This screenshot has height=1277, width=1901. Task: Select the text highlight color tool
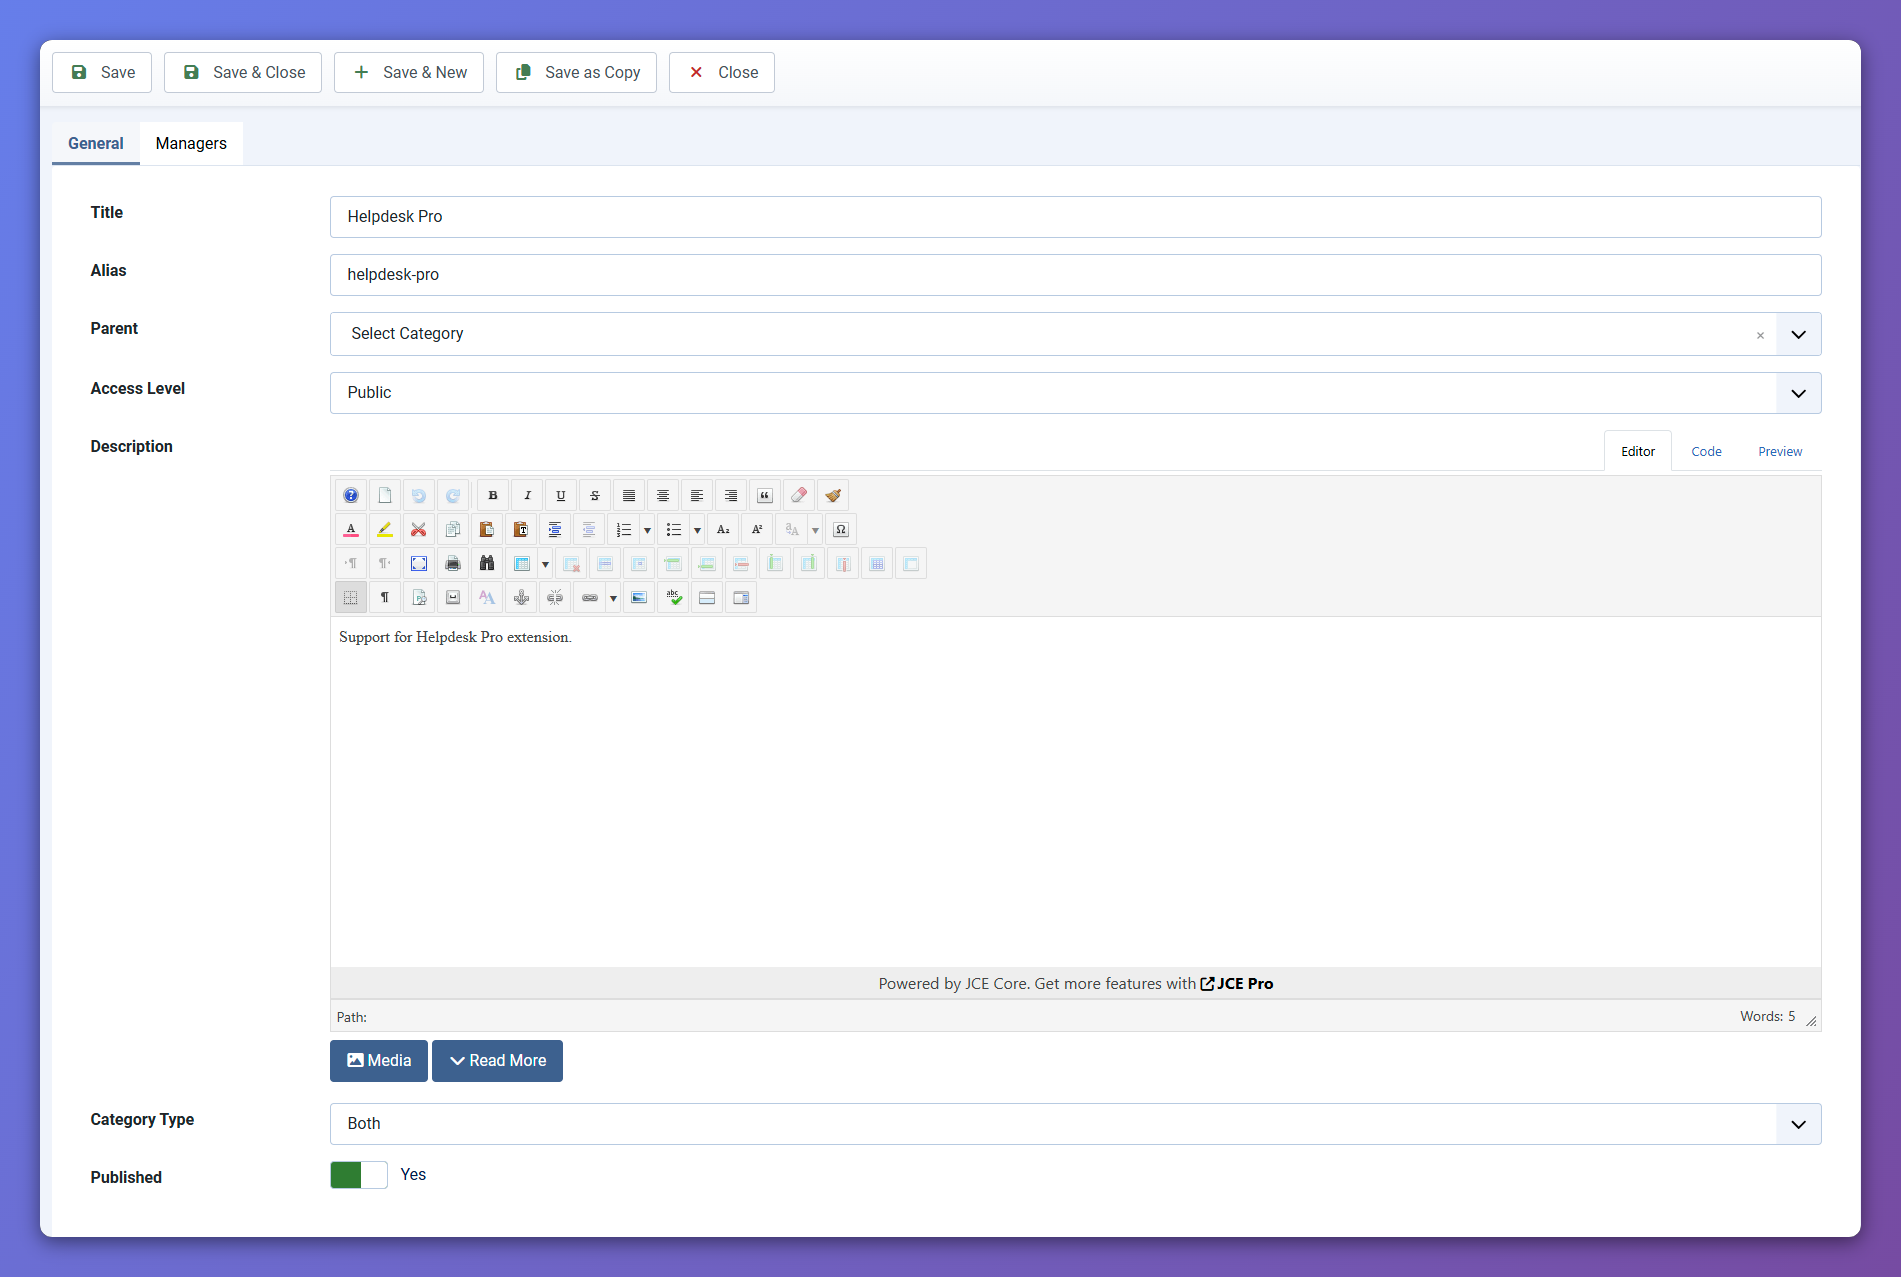385,530
